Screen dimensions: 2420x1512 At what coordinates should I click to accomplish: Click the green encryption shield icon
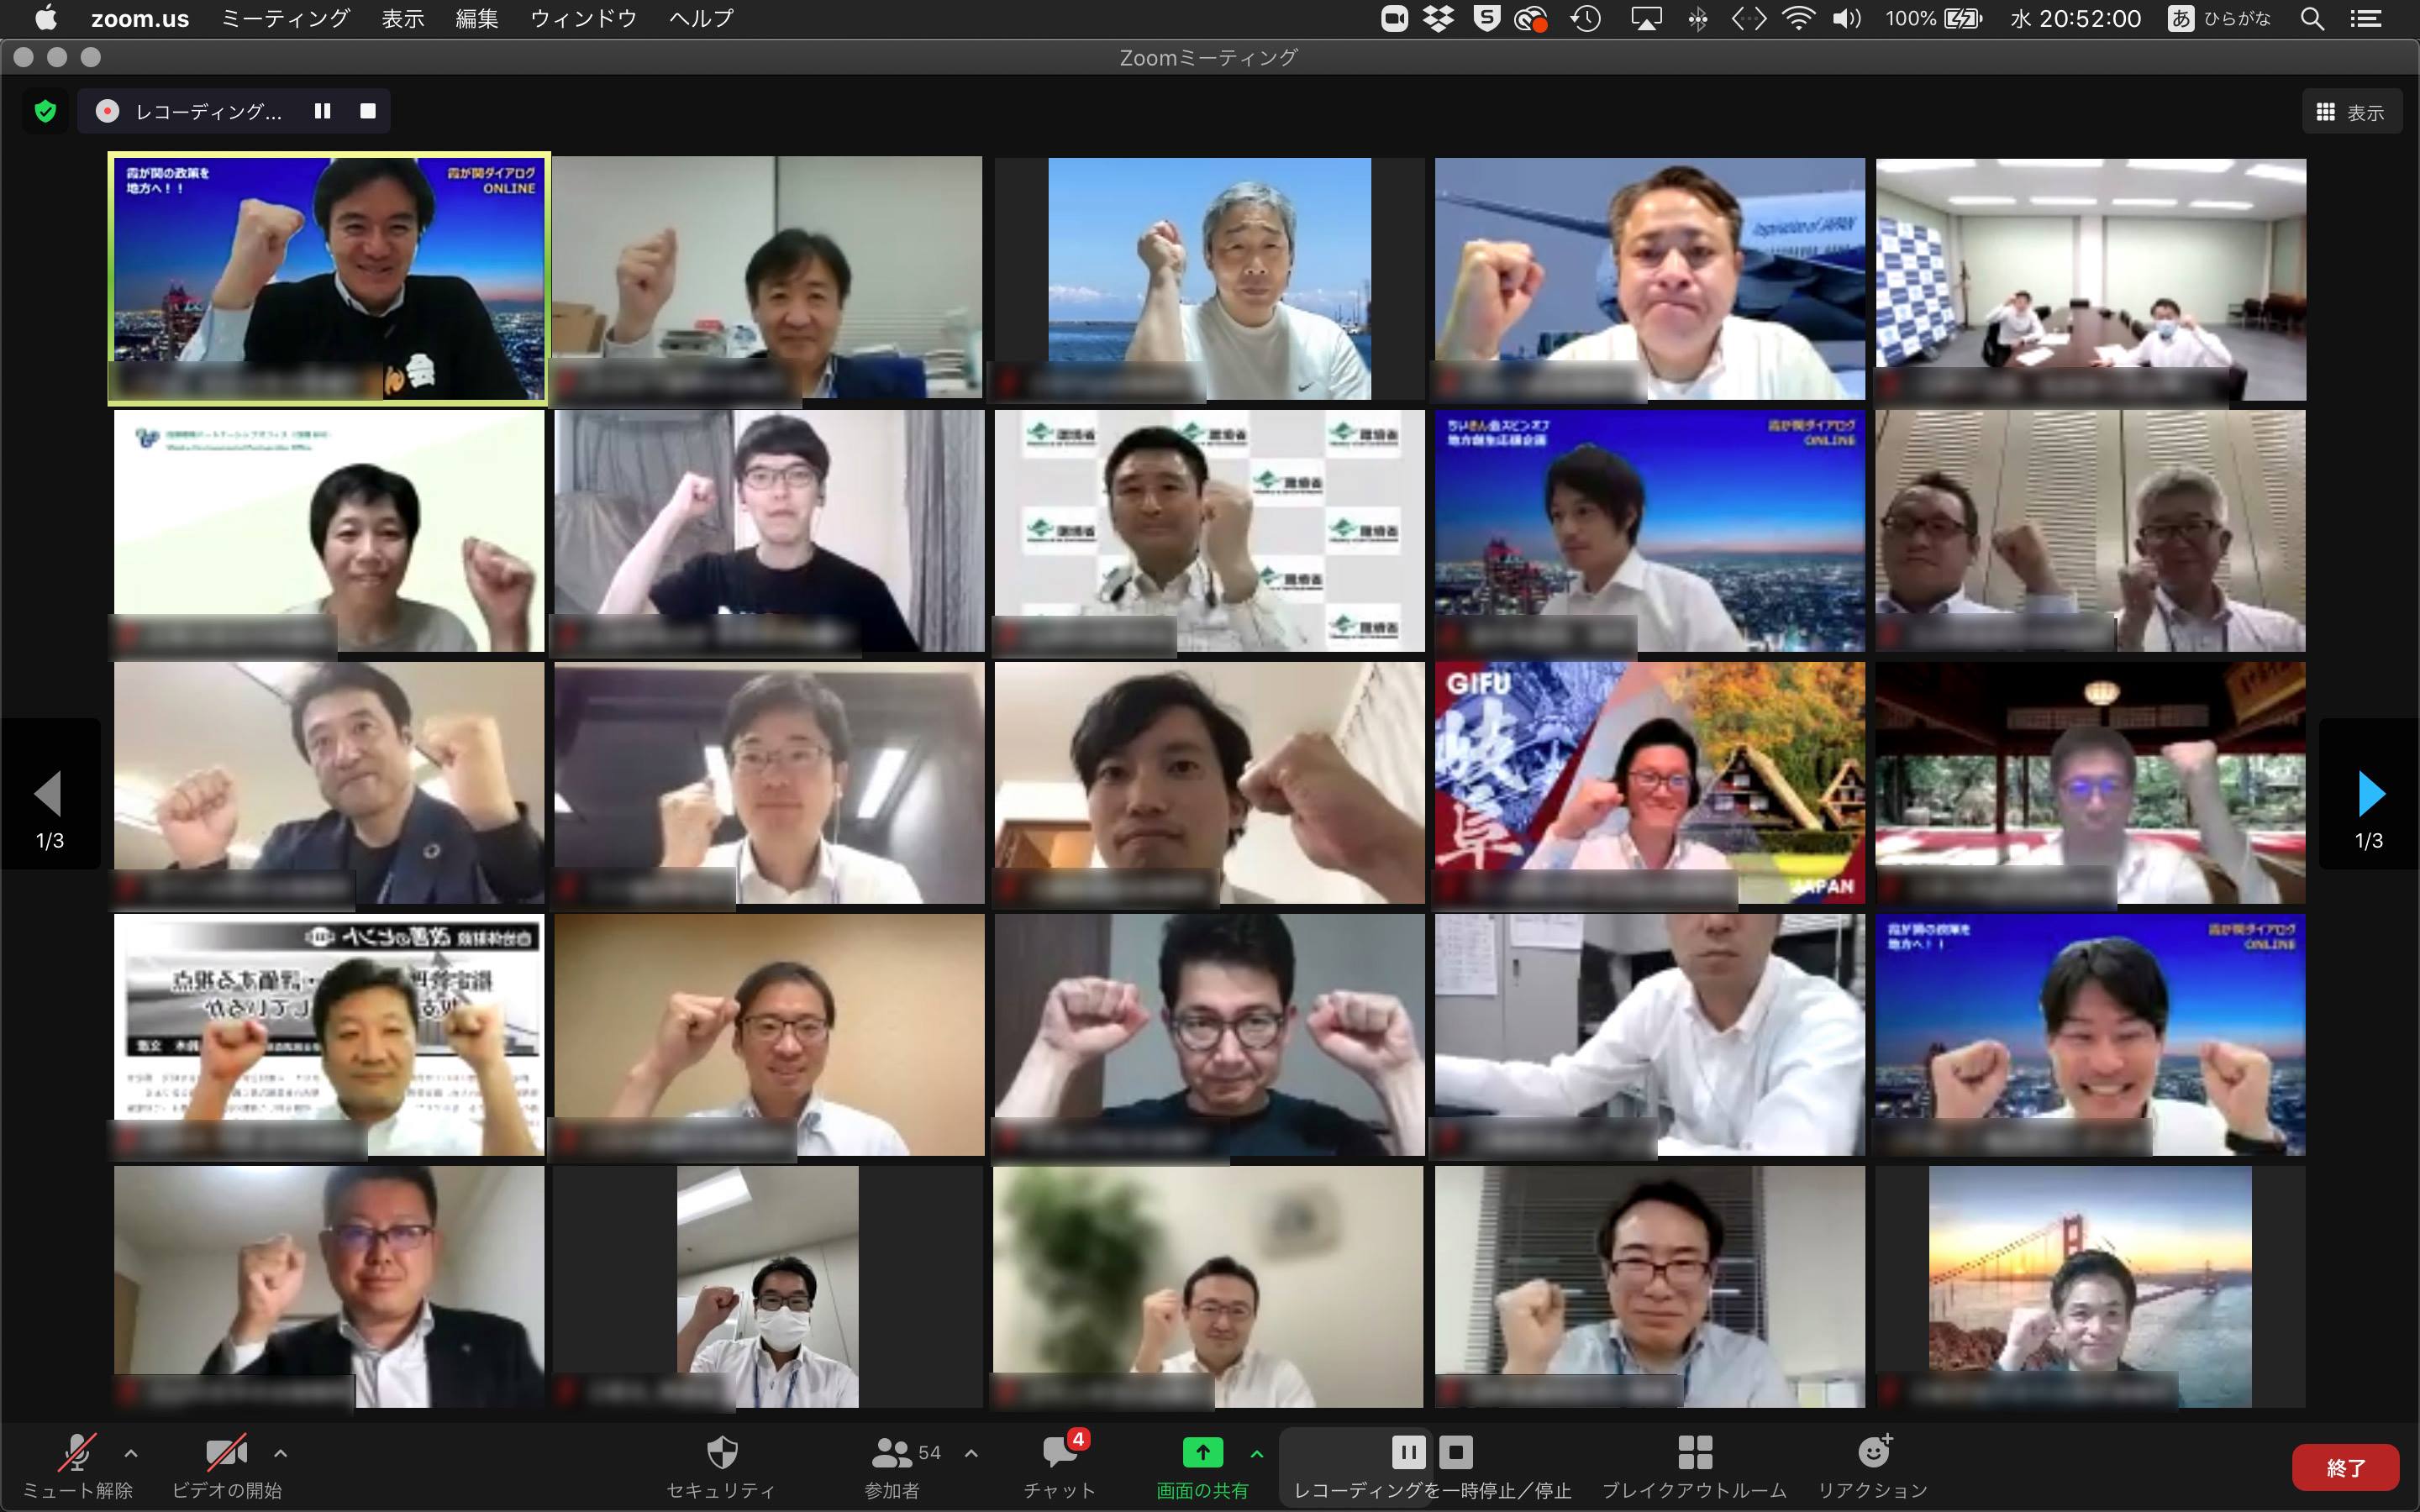coord(45,111)
